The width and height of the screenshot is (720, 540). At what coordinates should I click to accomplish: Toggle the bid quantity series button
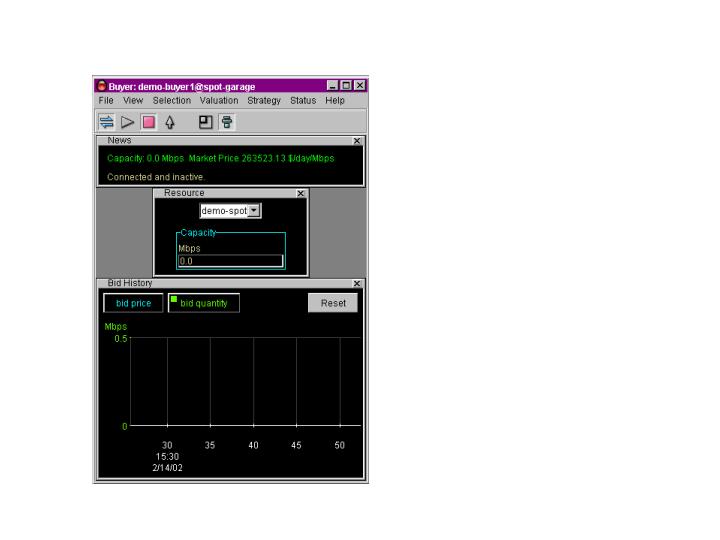pos(204,303)
